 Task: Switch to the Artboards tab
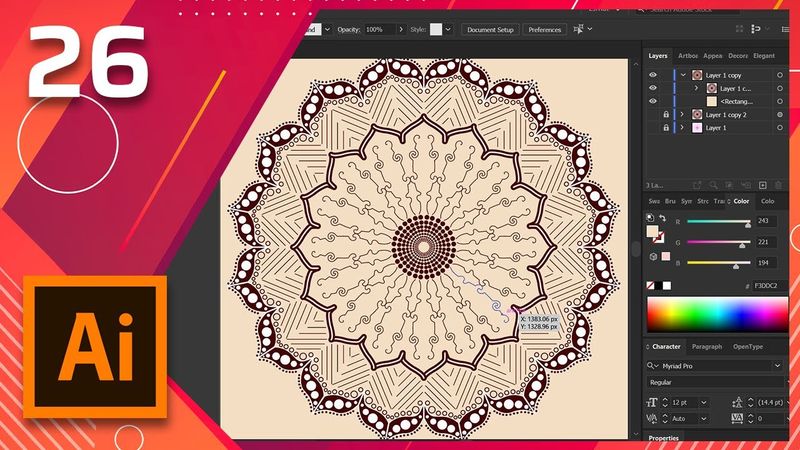click(687, 56)
